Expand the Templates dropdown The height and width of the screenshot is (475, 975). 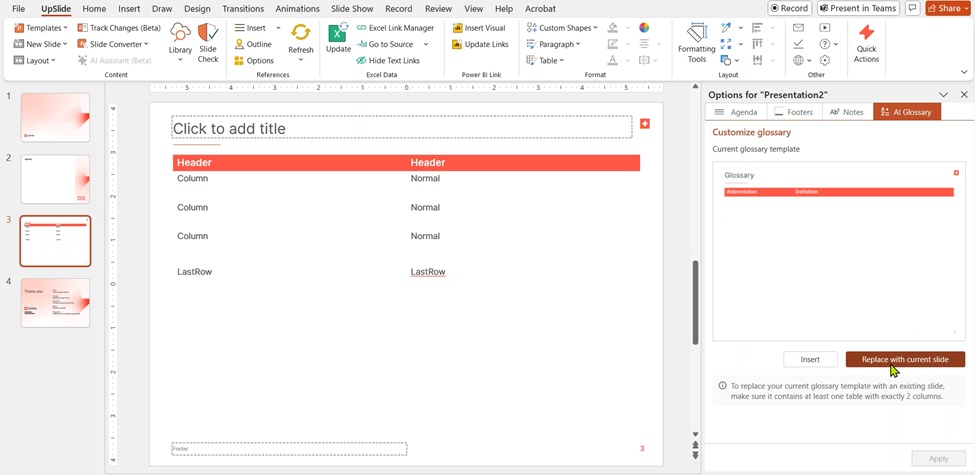(x=41, y=28)
